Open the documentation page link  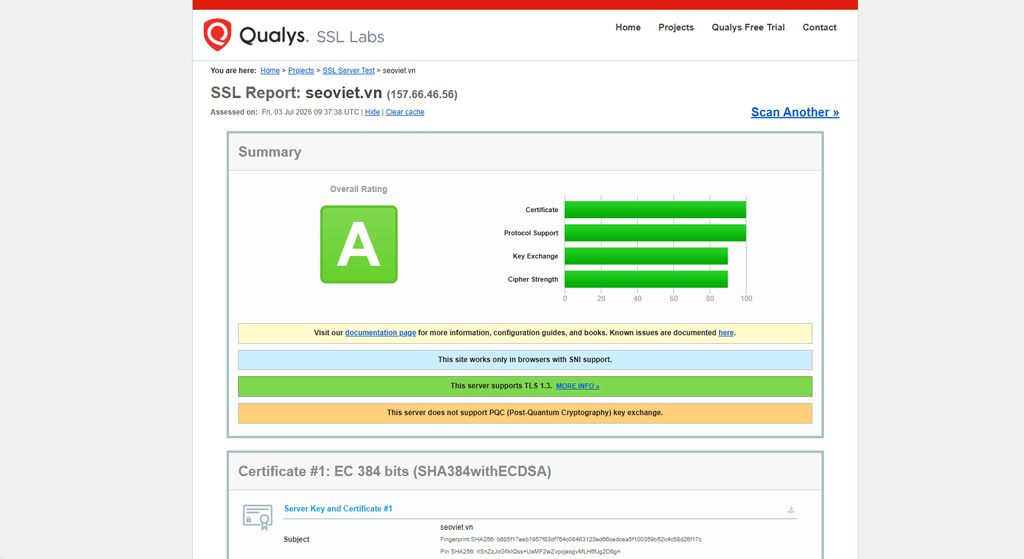pos(380,333)
